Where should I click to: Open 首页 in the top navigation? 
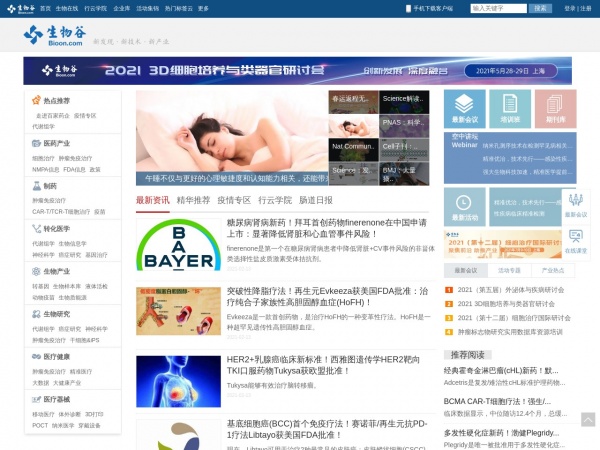pyautogui.click(x=45, y=8)
